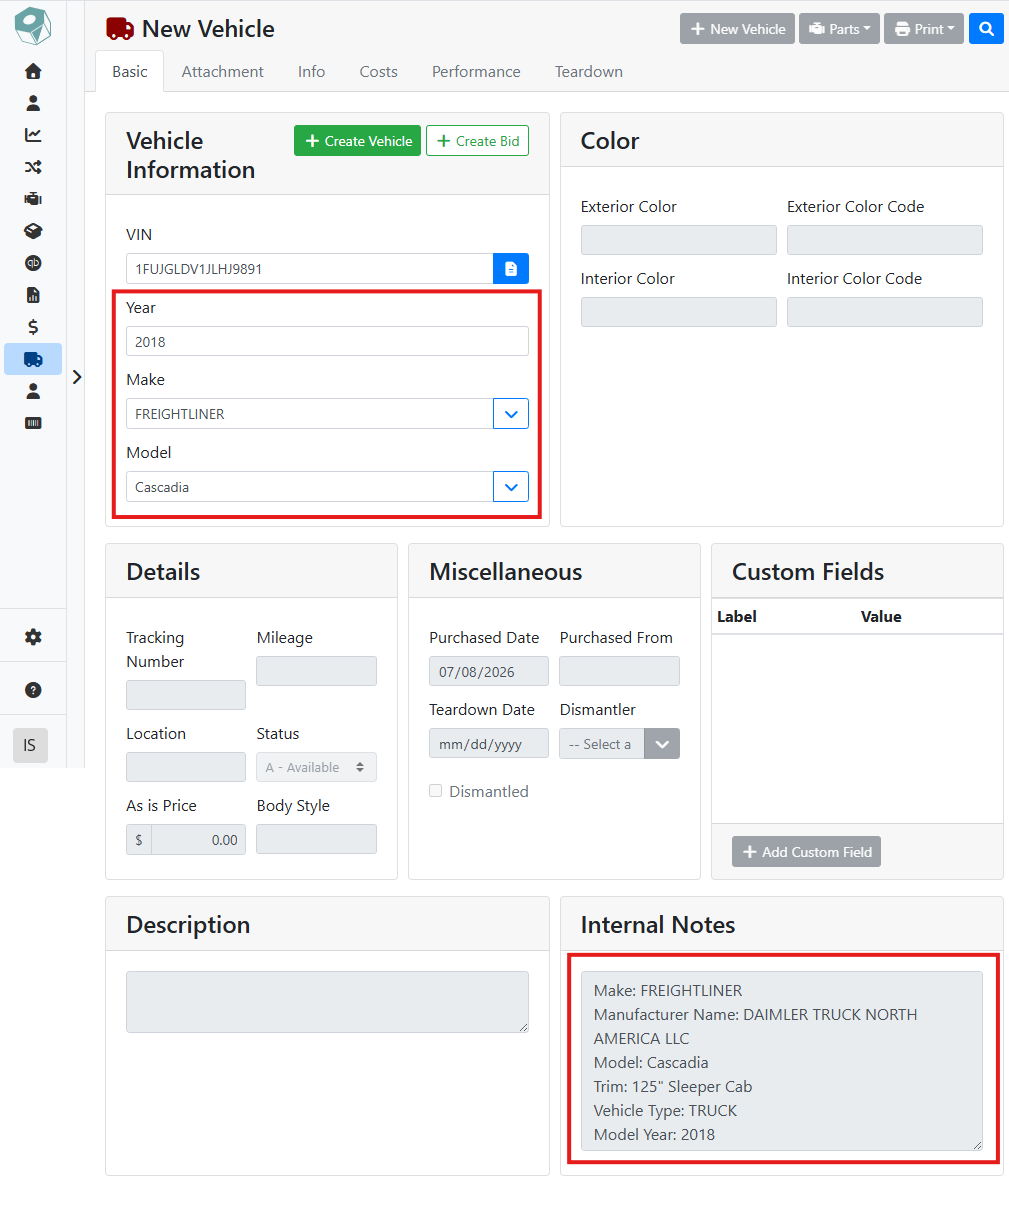The width and height of the screenshot is (1009, 1212).
Task: Click the Body Style field
Action: tap(316, 839)
